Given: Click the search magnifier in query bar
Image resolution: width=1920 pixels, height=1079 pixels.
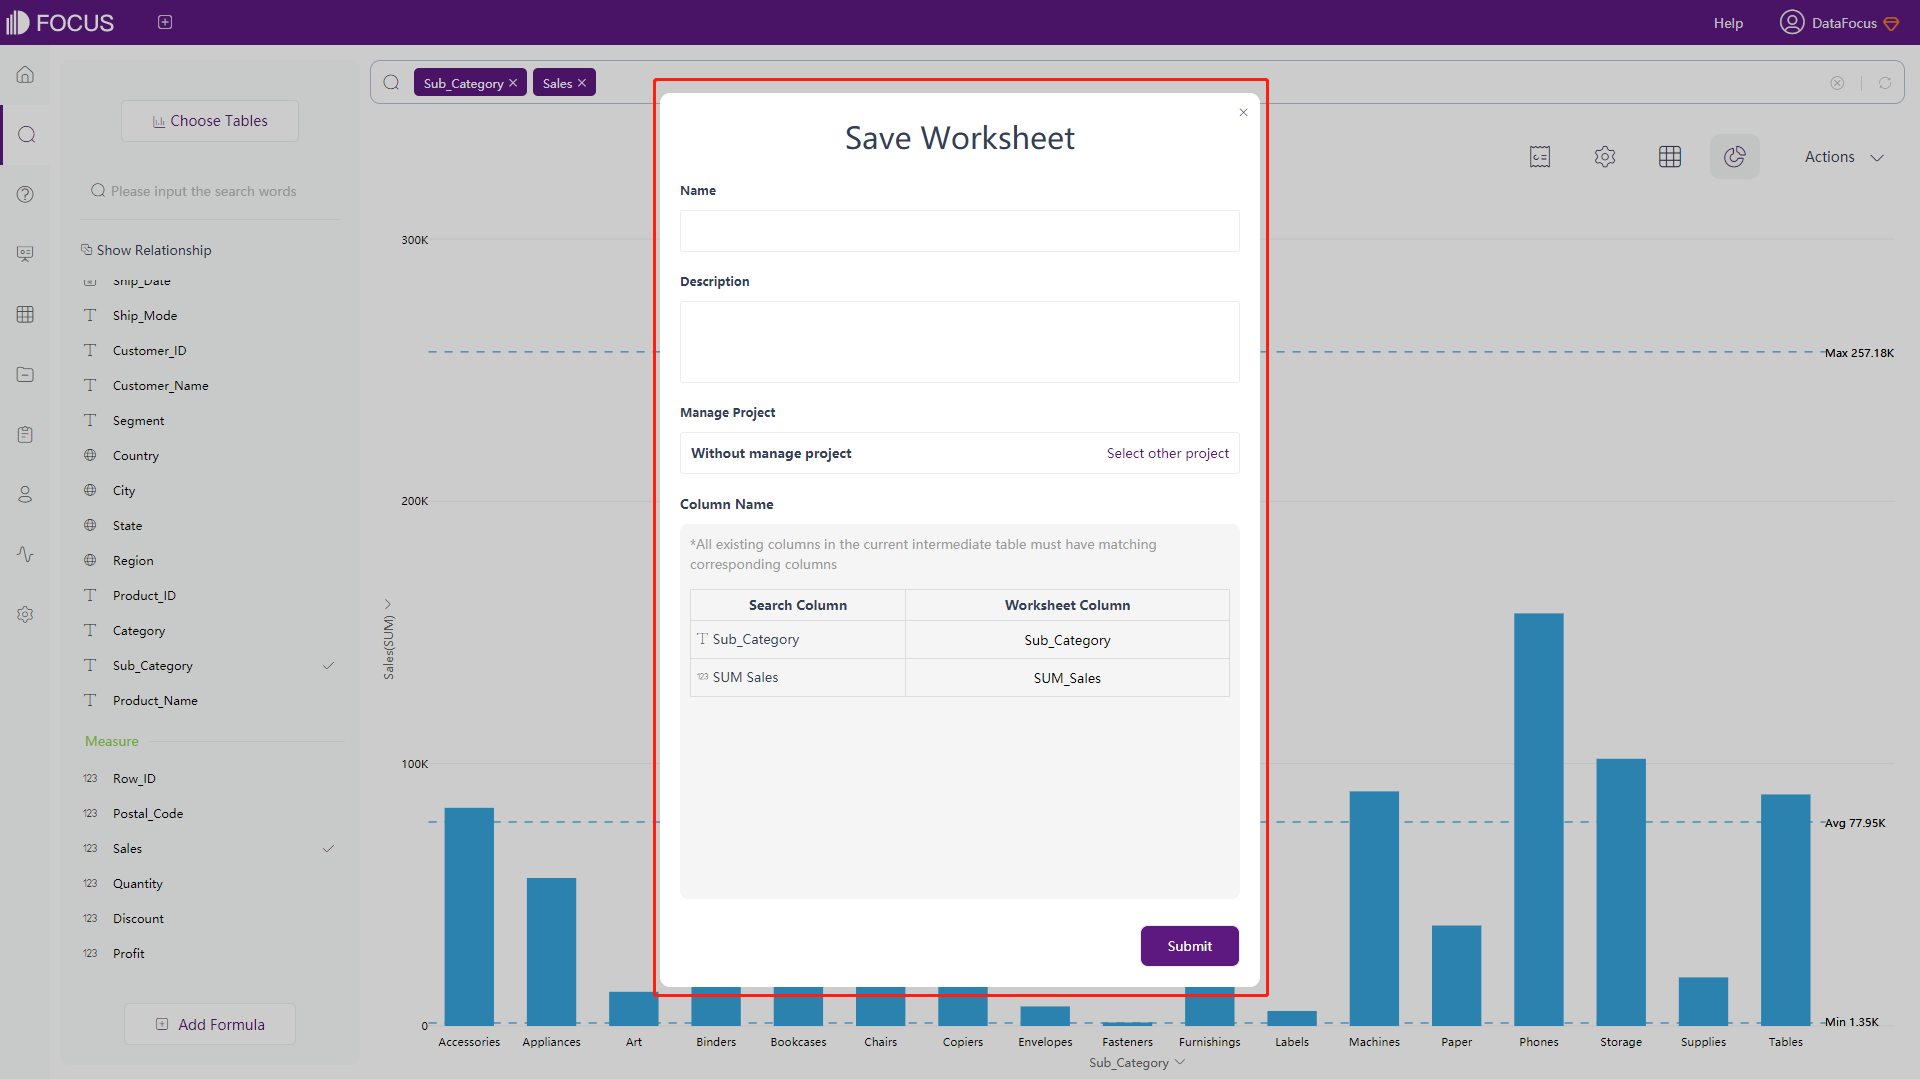Looking at the screenshot, I should (x=392, y=83).
